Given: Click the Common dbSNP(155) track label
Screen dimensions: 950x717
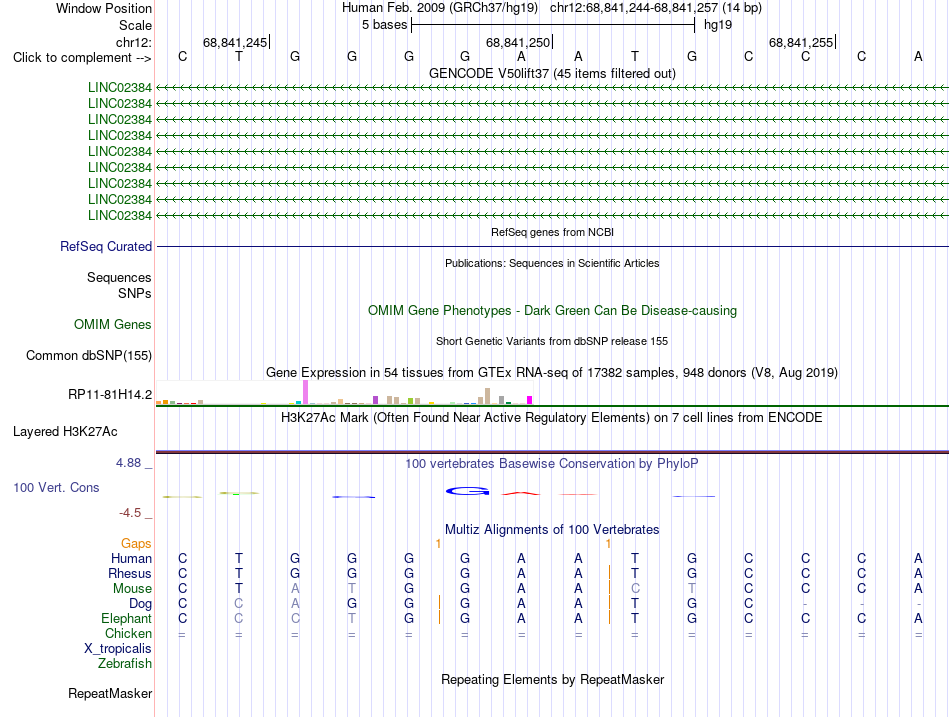Looking at the screenshot, I should click(88, 355).
